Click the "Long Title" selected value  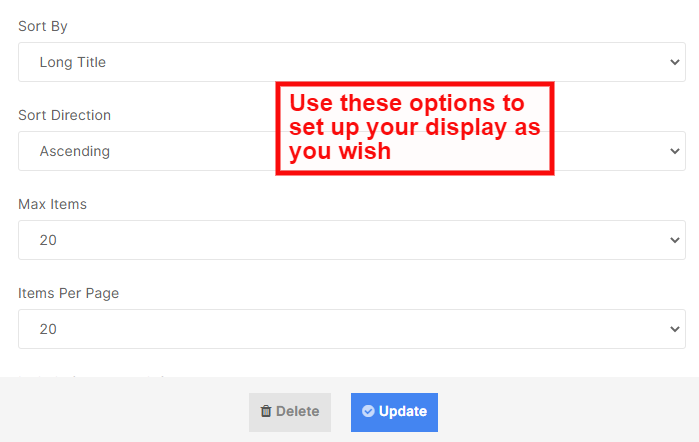[x=73, y=62]
